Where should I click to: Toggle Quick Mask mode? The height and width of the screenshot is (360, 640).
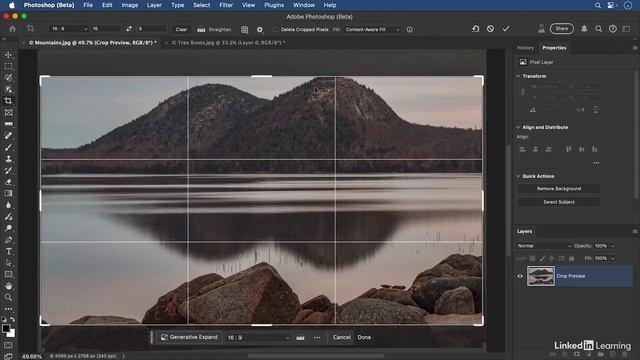8,345
